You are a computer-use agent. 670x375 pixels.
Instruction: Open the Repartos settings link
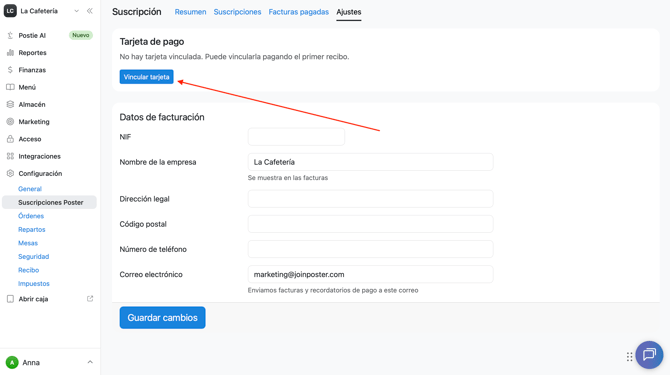pos(32,229)
